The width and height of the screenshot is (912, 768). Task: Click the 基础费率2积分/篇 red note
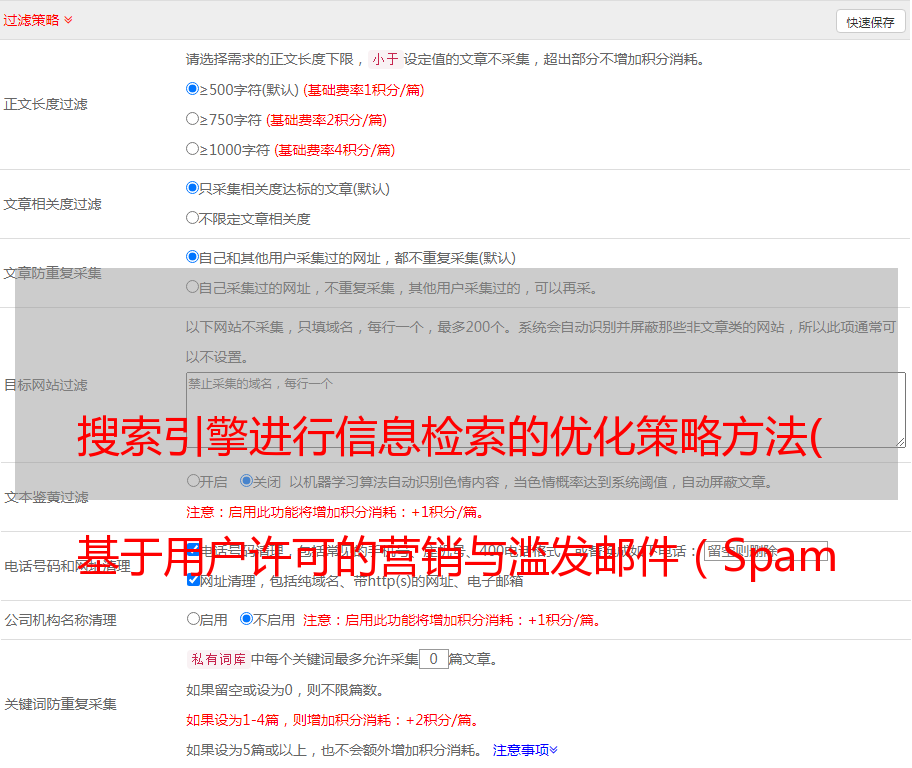coord(327,120)
